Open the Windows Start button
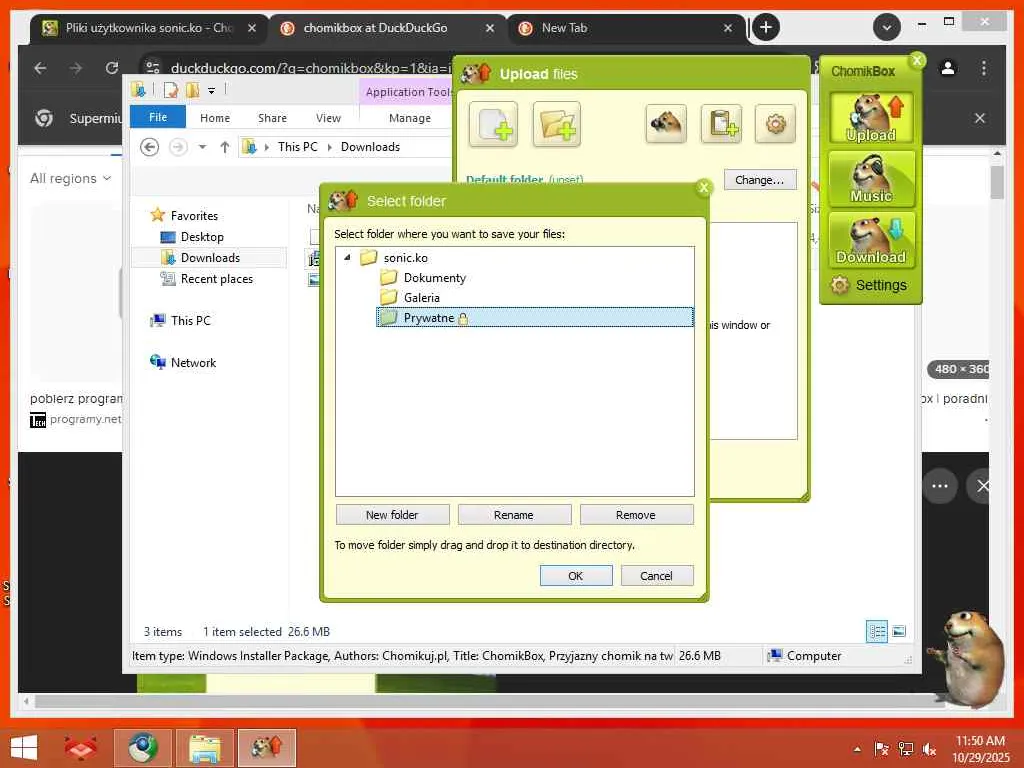The width and height of the screenshot is (1024, 768). 25,747
